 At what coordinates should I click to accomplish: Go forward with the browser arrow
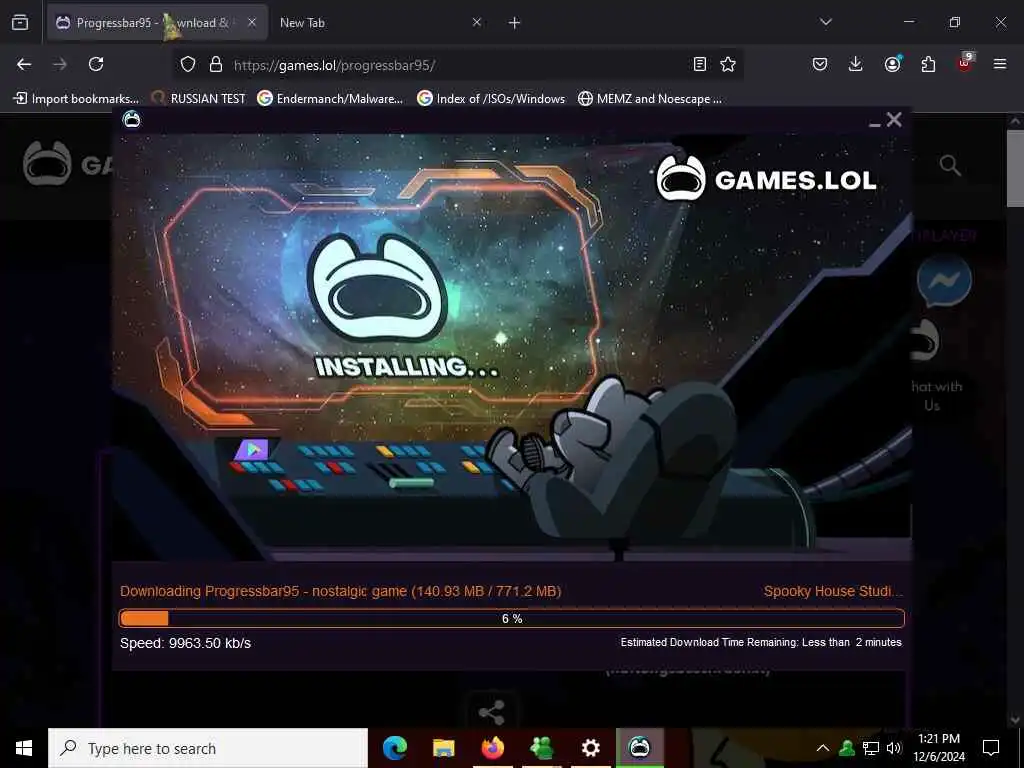(59, 64)
